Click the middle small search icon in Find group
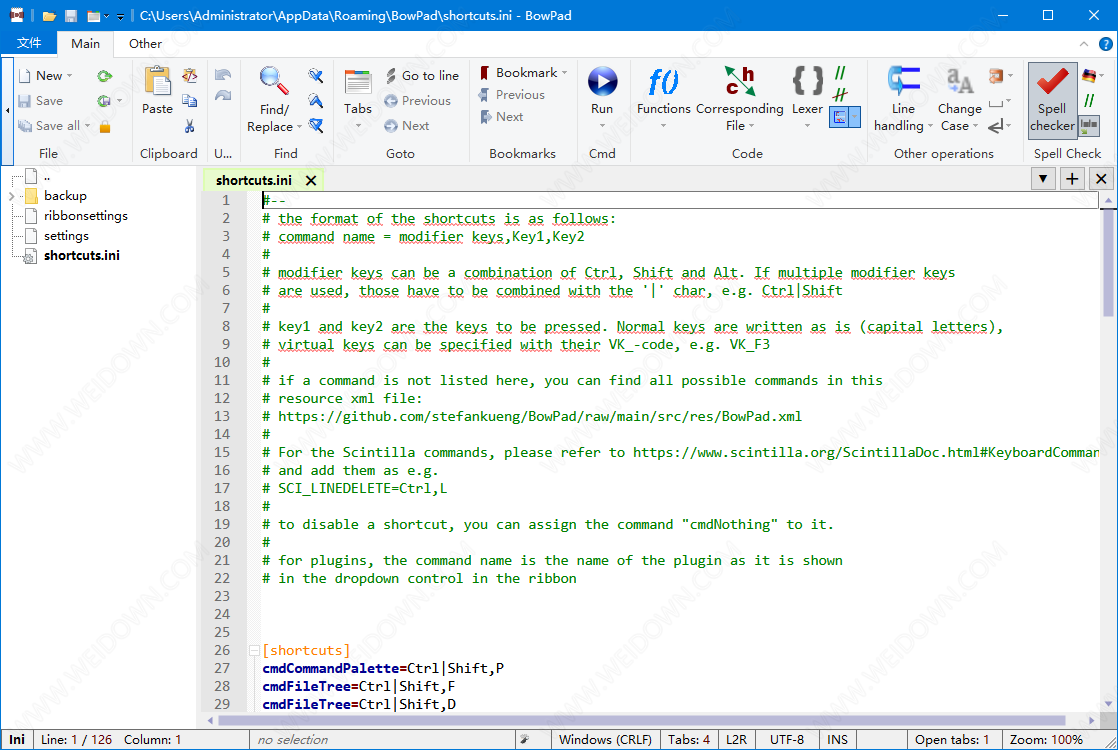The height and width of the screenshot is (750, 1118). pyautogui.click(x=316, y=101)
